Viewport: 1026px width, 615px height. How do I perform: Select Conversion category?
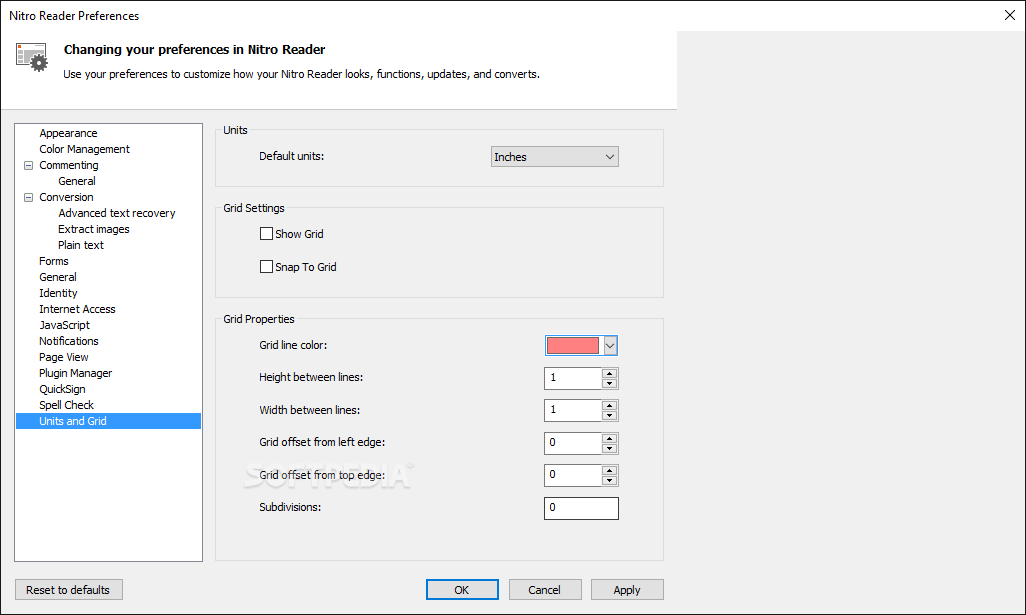[66, 197]
